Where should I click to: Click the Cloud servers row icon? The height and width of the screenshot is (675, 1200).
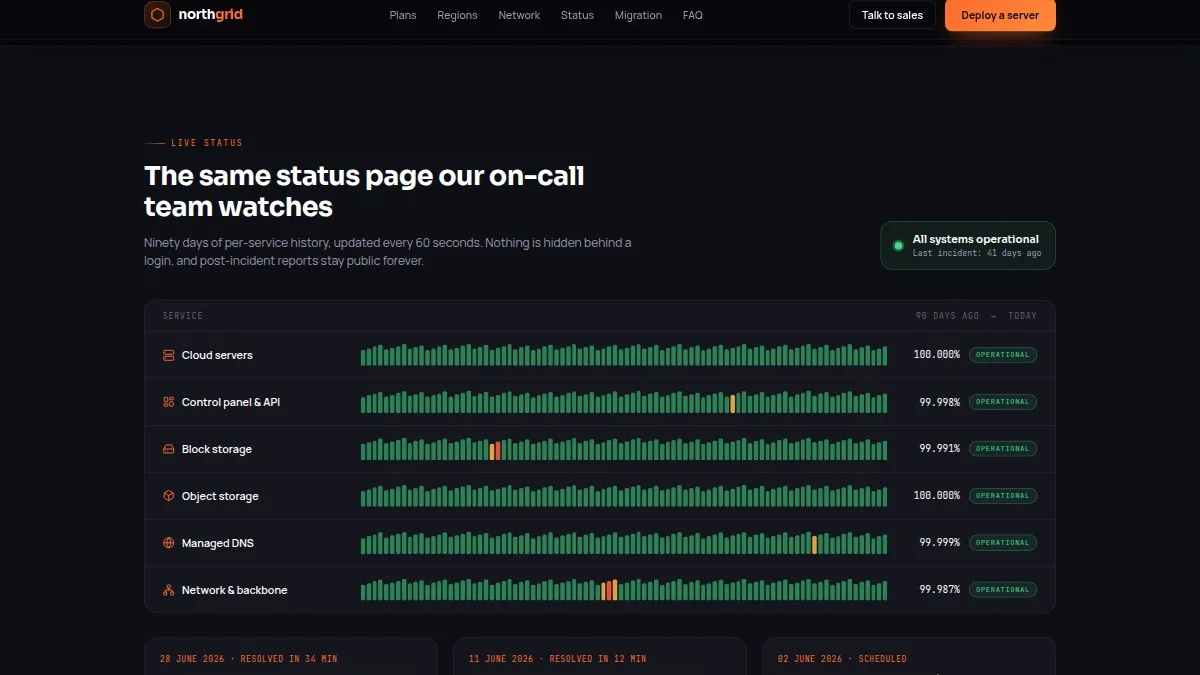(168, 355)
